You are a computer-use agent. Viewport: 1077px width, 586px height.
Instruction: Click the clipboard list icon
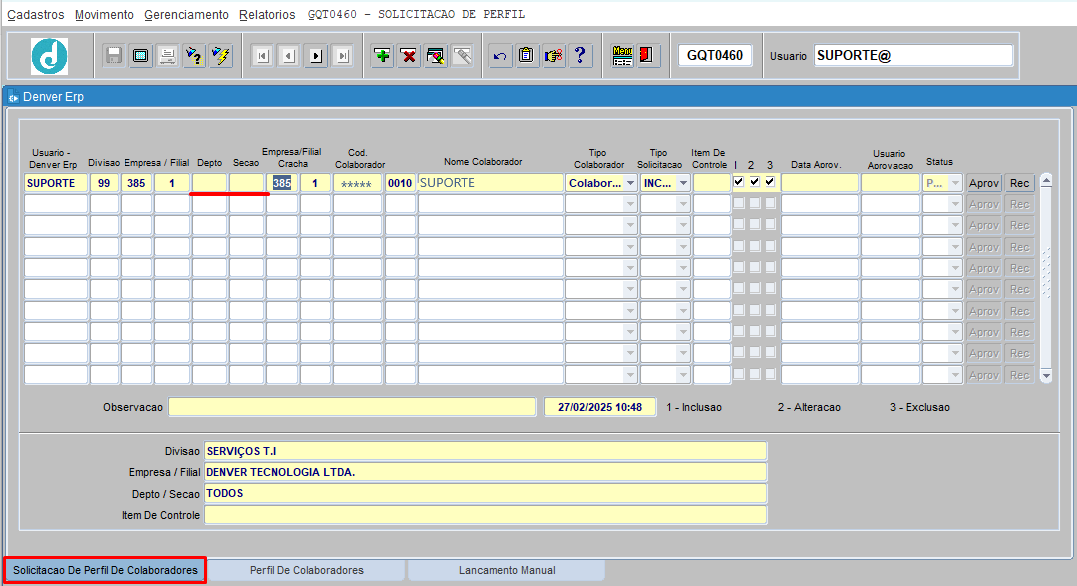(x=527, y=56)
